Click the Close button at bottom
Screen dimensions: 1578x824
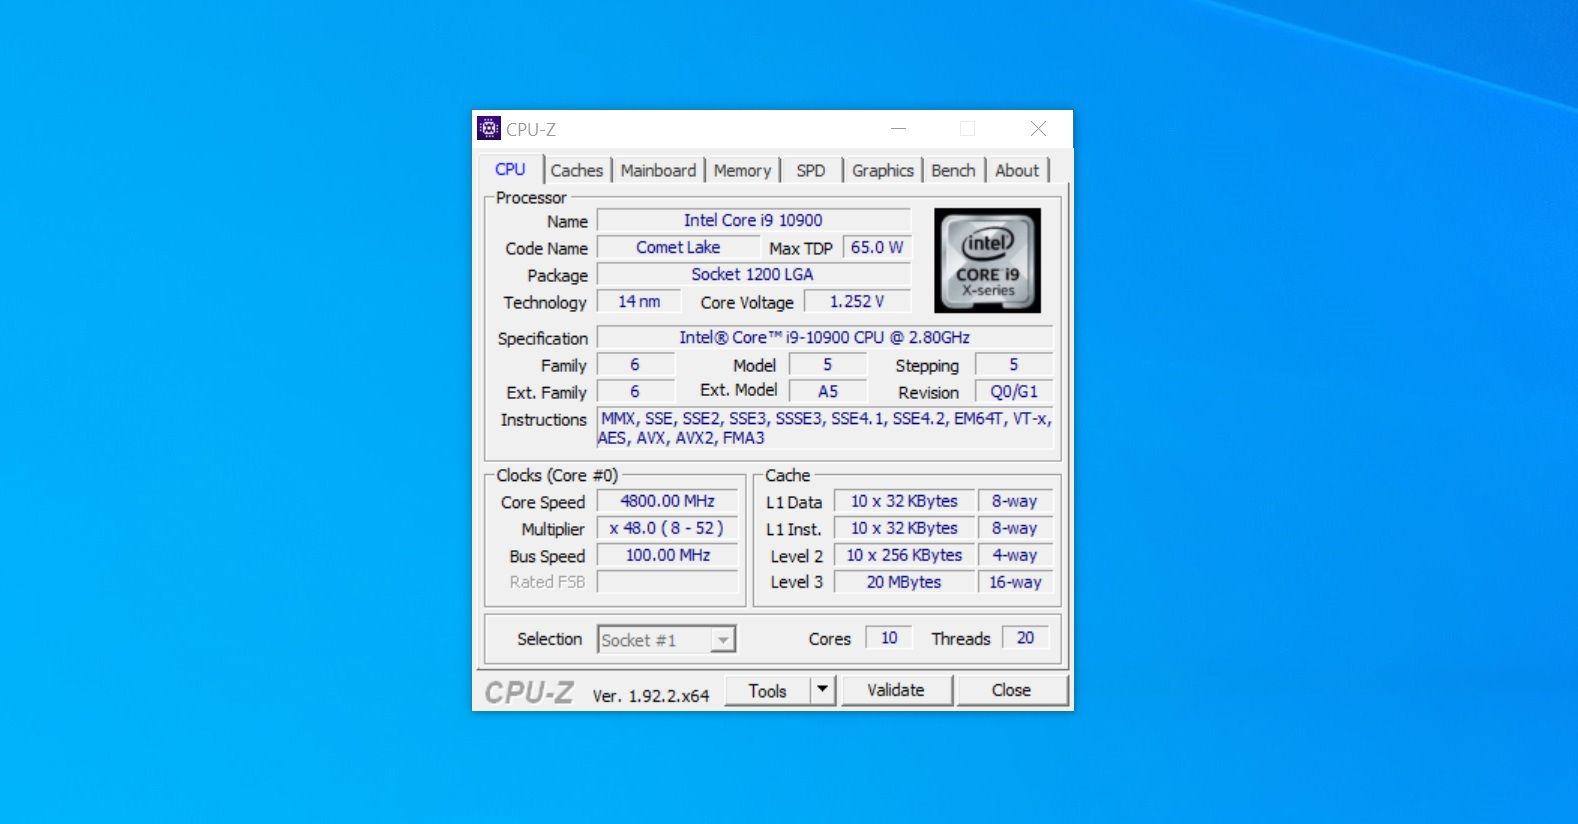(x=1011, y=690)
